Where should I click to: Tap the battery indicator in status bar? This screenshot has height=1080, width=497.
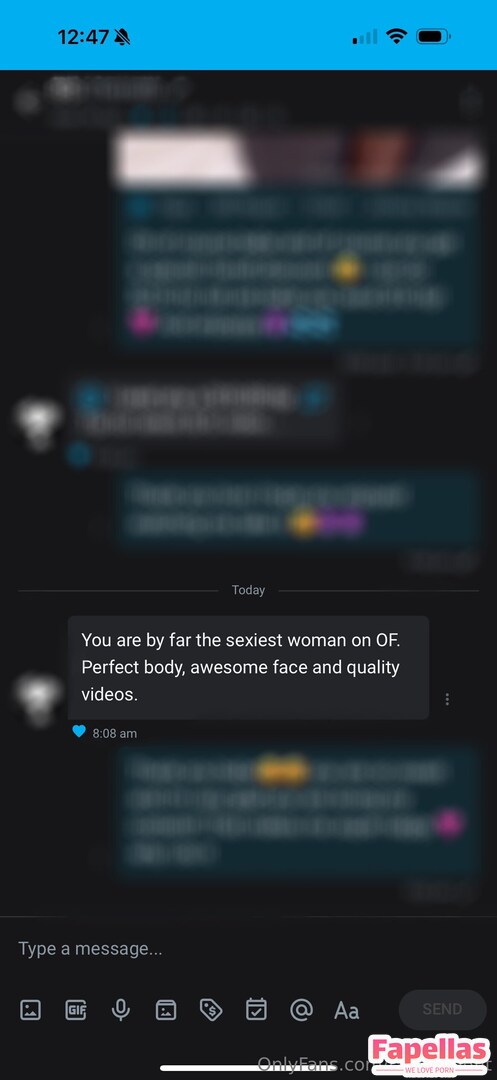pos(434,37)
